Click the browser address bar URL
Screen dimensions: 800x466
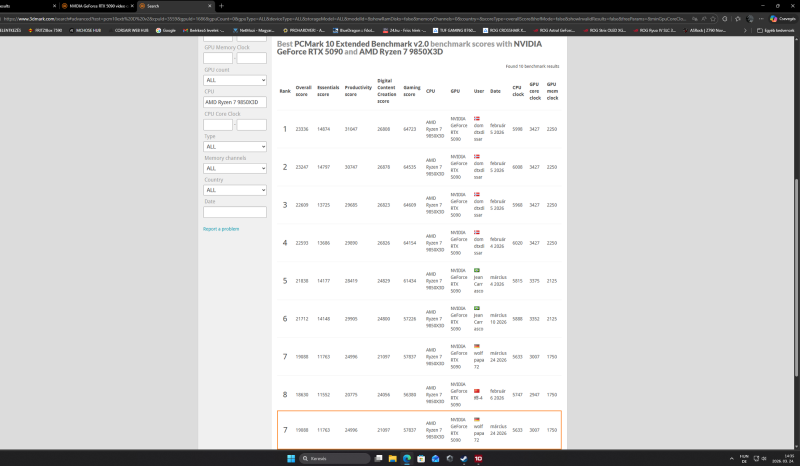point(345,18)
